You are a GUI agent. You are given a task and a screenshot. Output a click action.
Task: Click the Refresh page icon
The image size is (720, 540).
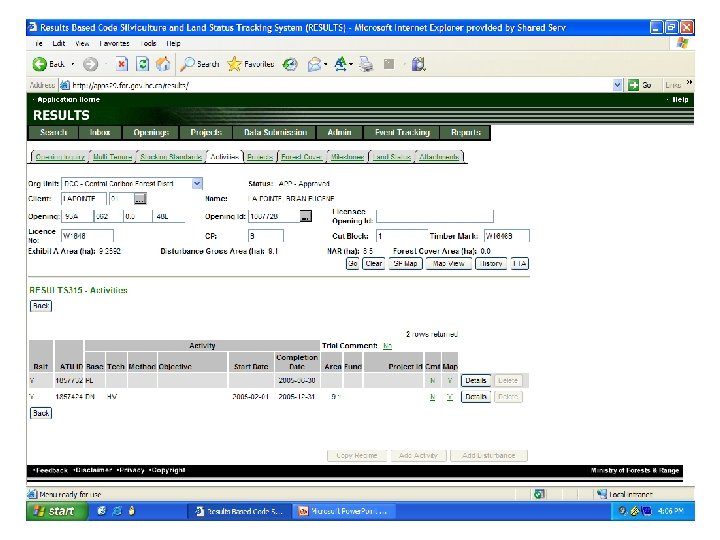[x=143, y=64]
